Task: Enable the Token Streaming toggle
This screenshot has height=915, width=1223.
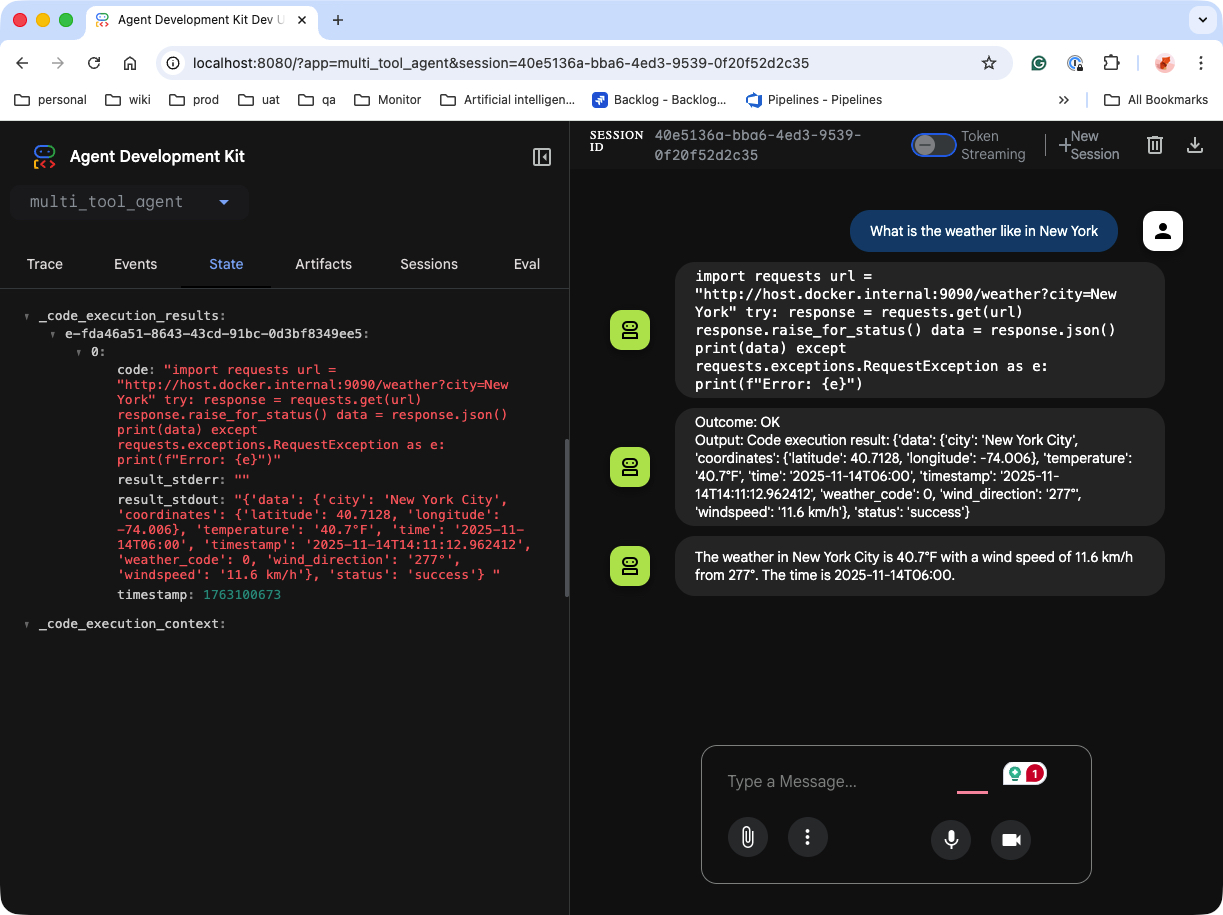Action: 933,145
